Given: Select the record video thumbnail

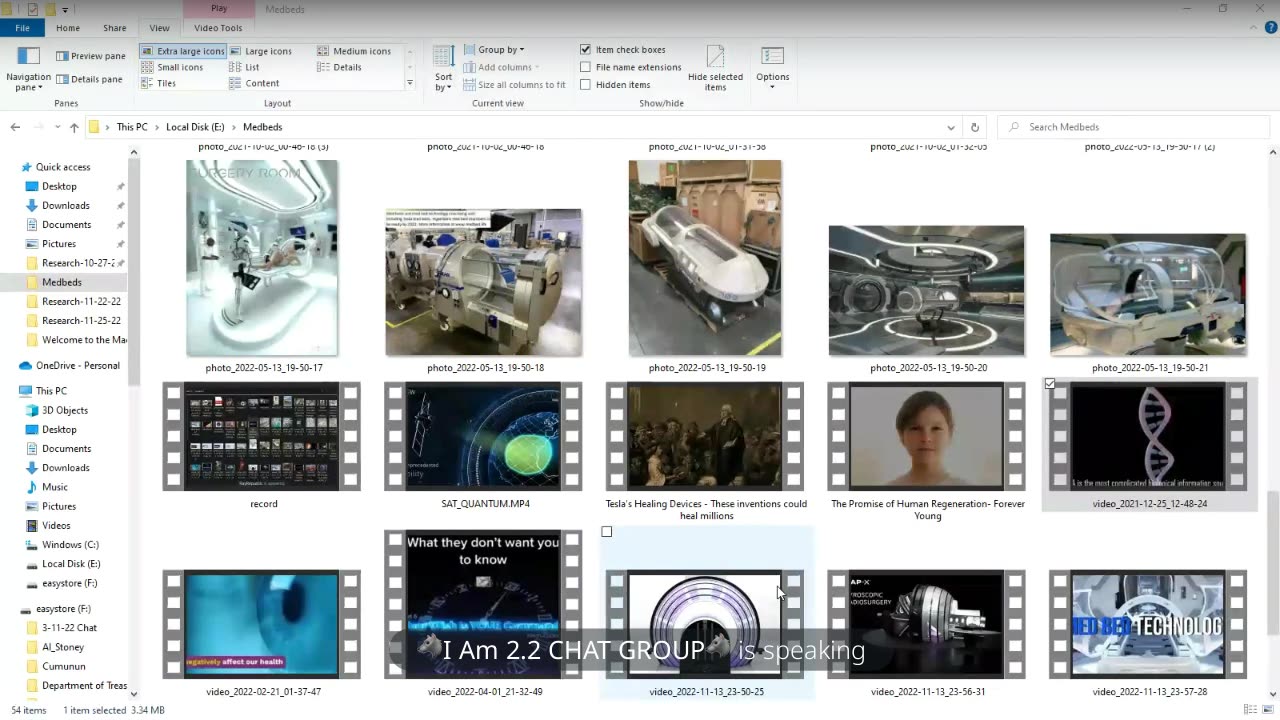Looking at the screenshot, I should point(262,436).
